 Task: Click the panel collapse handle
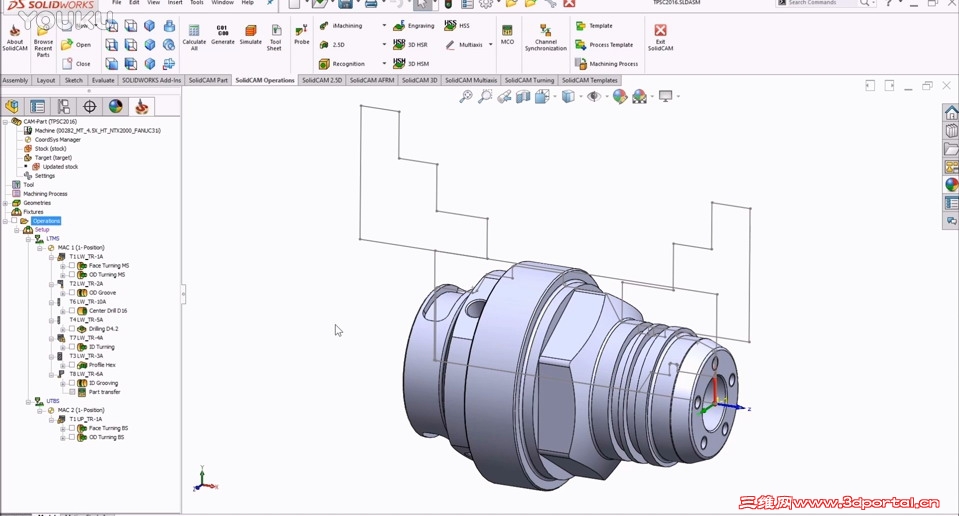pos(183,295)
